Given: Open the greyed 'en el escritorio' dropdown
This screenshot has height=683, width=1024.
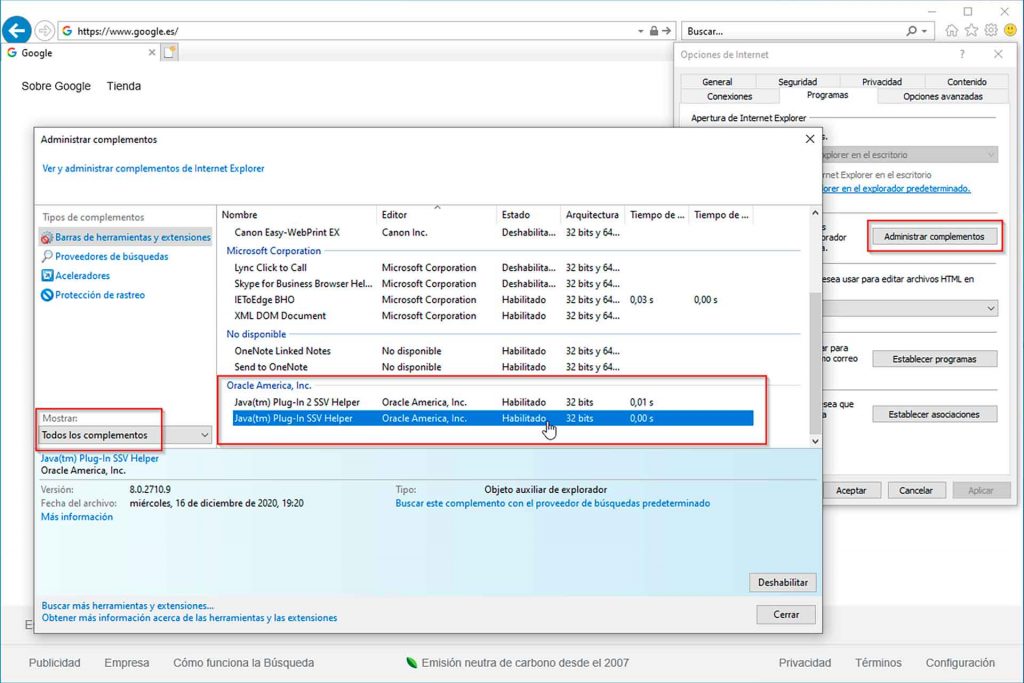Looking at the screenshot, I should click(908, 155).
